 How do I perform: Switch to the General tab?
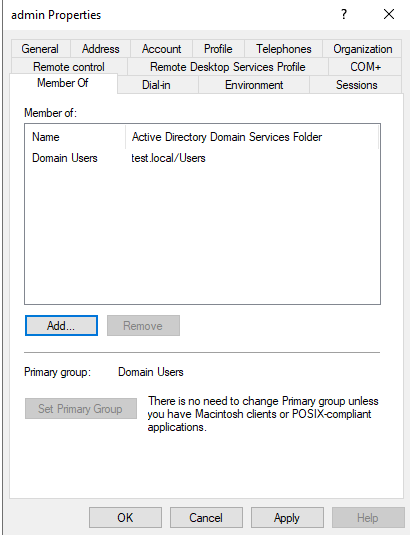(40, 49)
